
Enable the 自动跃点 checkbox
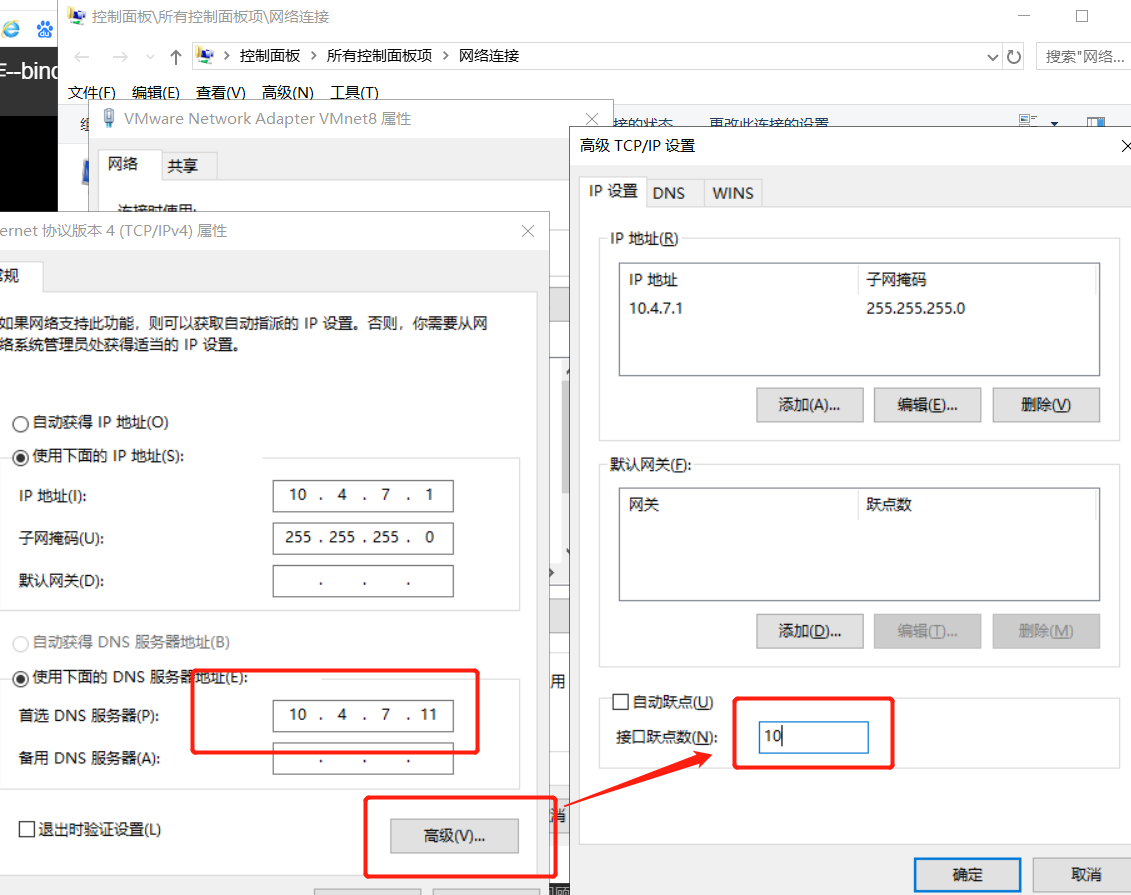[x=620, y=702]
